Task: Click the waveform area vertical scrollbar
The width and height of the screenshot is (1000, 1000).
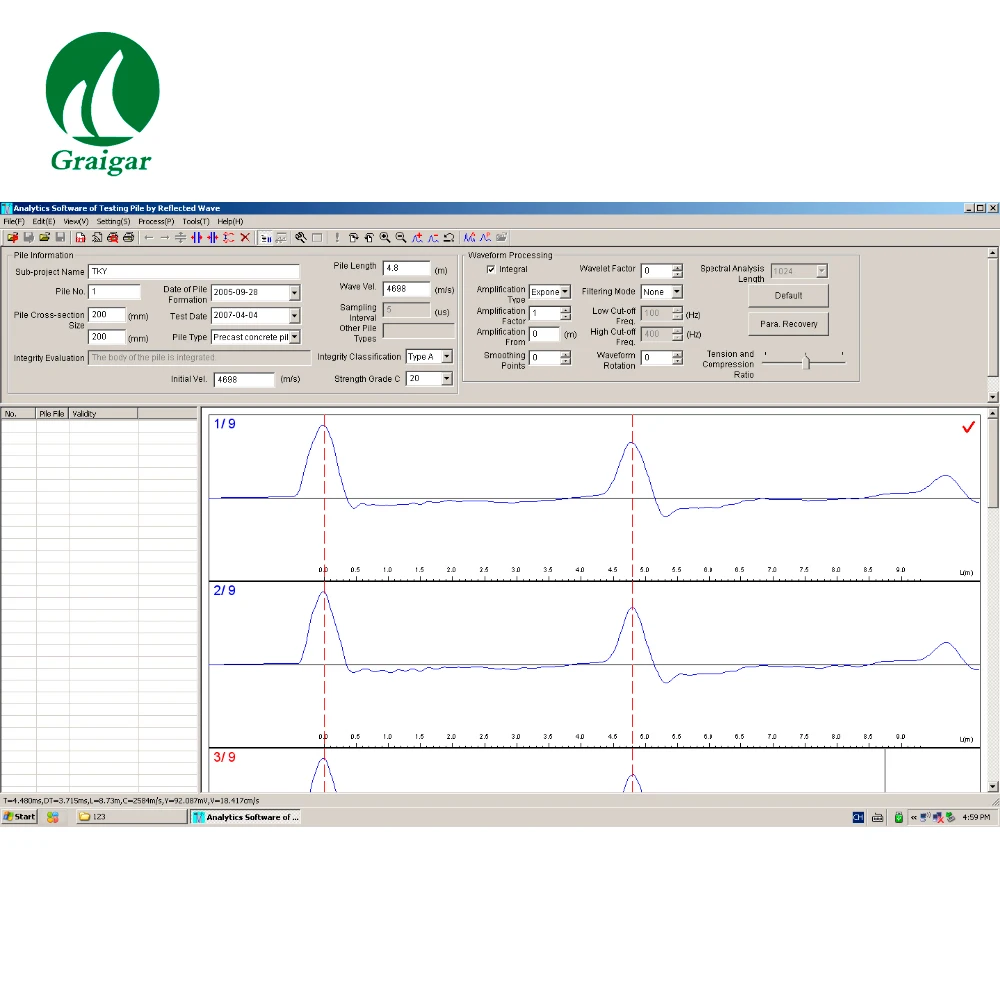Action: 993,599
